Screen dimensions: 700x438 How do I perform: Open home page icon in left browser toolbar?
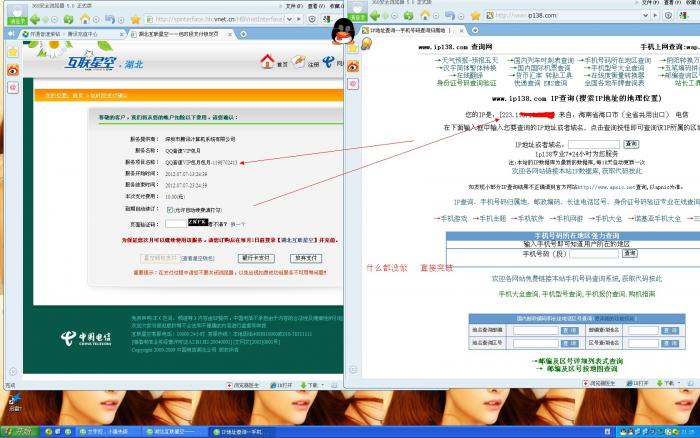(x=85, y=19)
